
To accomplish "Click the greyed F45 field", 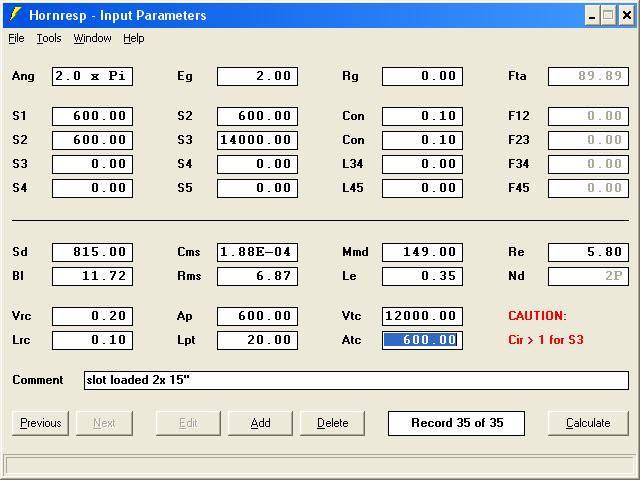I will point(588,188).
